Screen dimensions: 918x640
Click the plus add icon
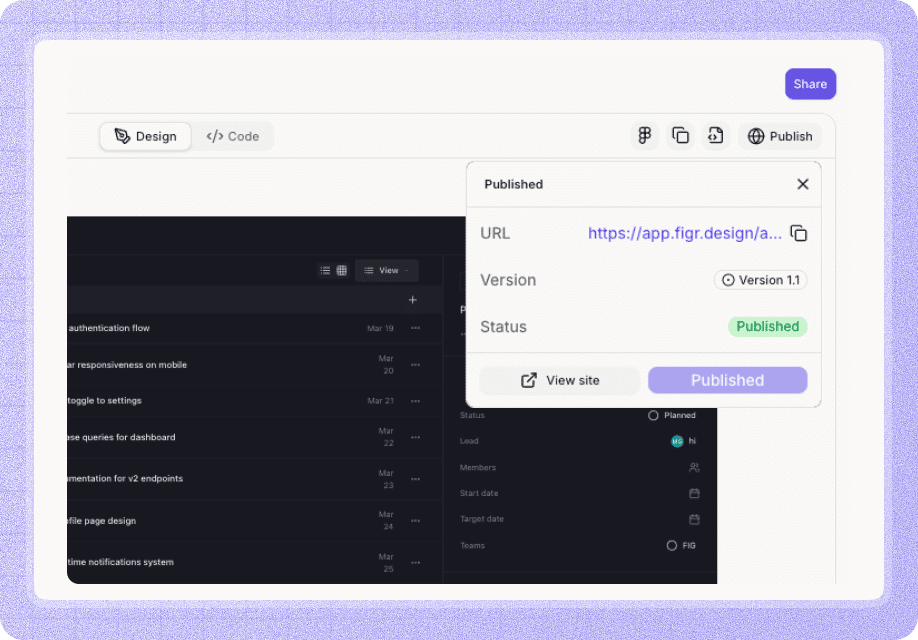point(413,300)
